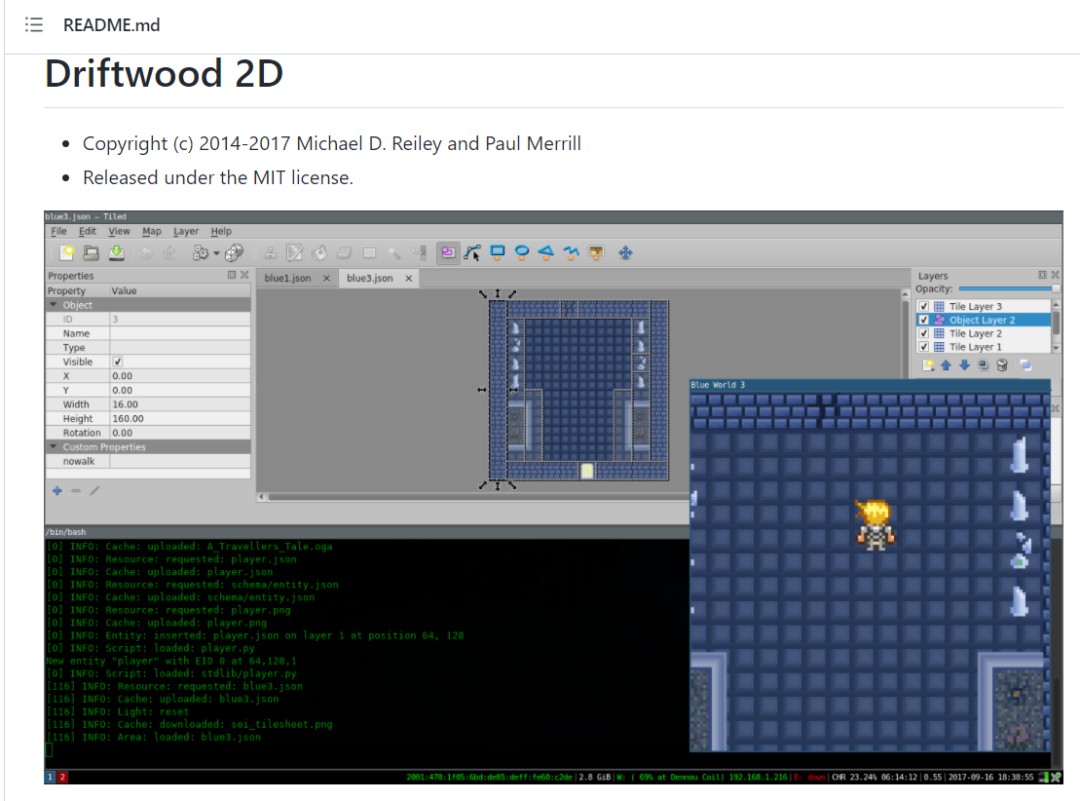Click the Random Mode dice icon

[x=234, y=253]
